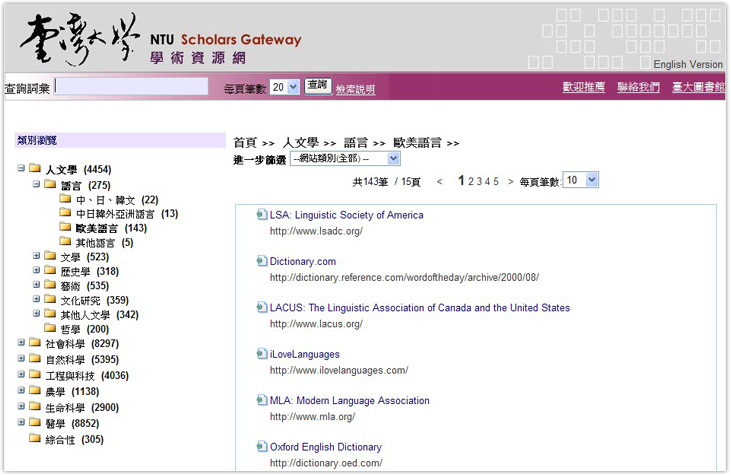Screen dimensions: 731x476
Task: Open the Dictionary.com link
Action: tap(303, 261)
